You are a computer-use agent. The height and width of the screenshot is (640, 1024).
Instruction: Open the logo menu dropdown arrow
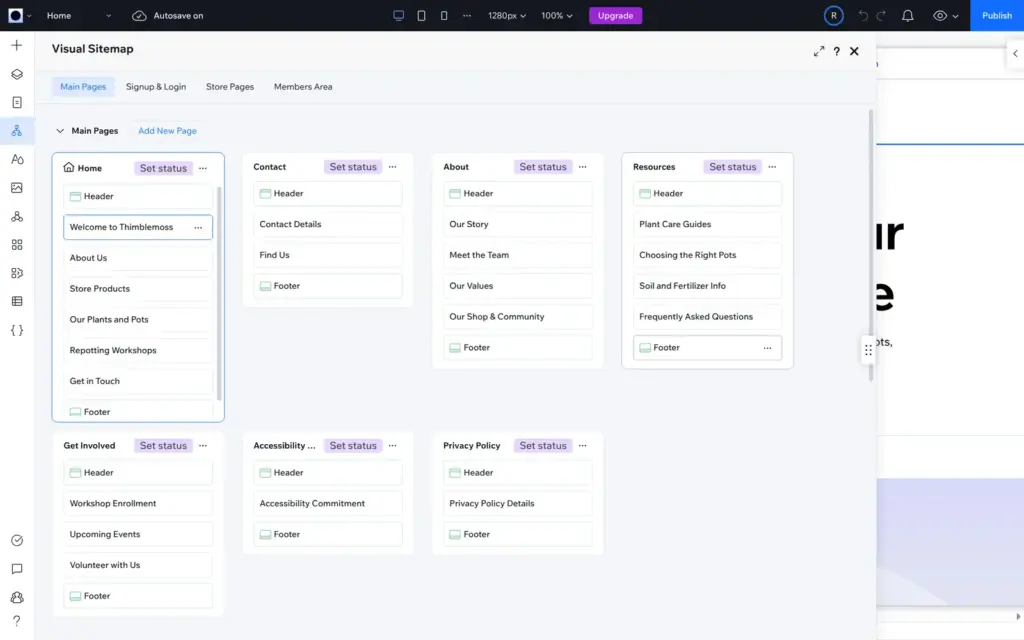[29, 16]
